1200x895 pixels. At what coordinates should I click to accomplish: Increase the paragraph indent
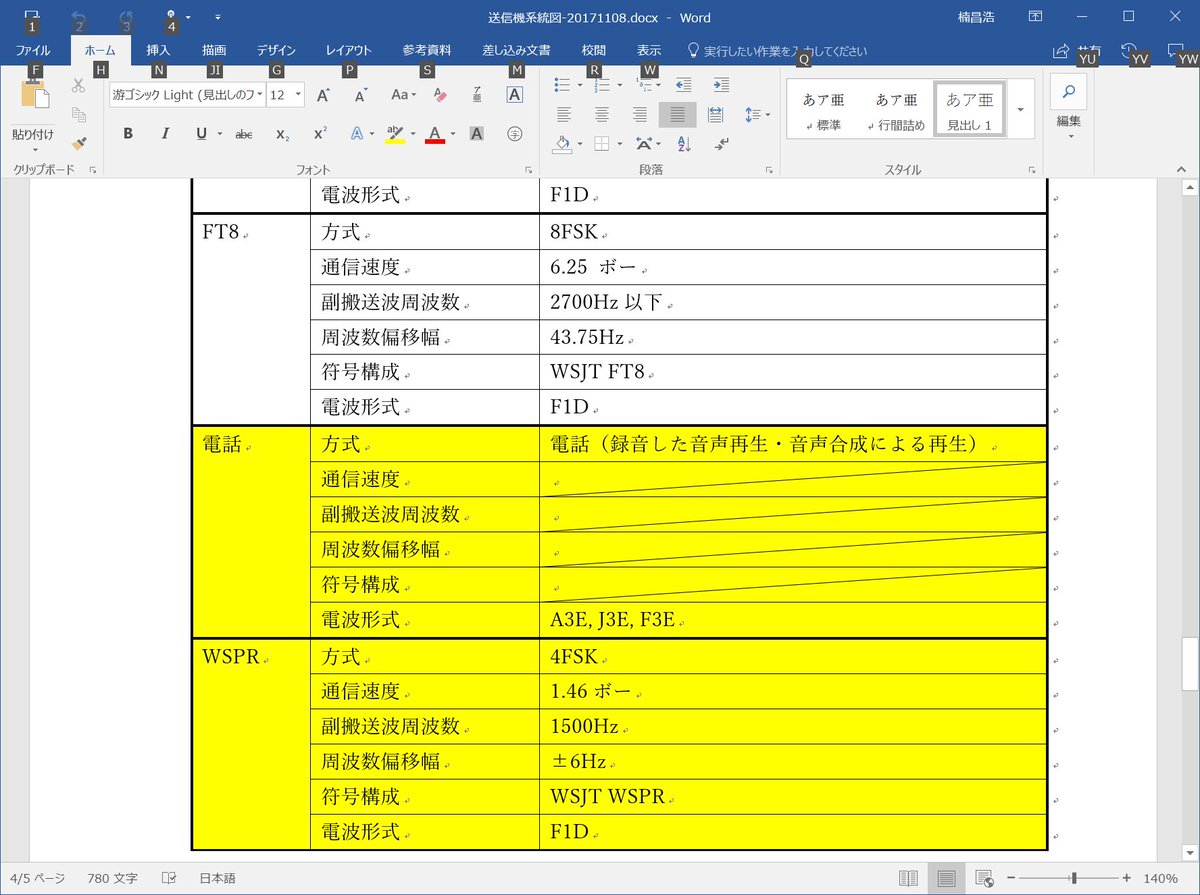[721, 85]
